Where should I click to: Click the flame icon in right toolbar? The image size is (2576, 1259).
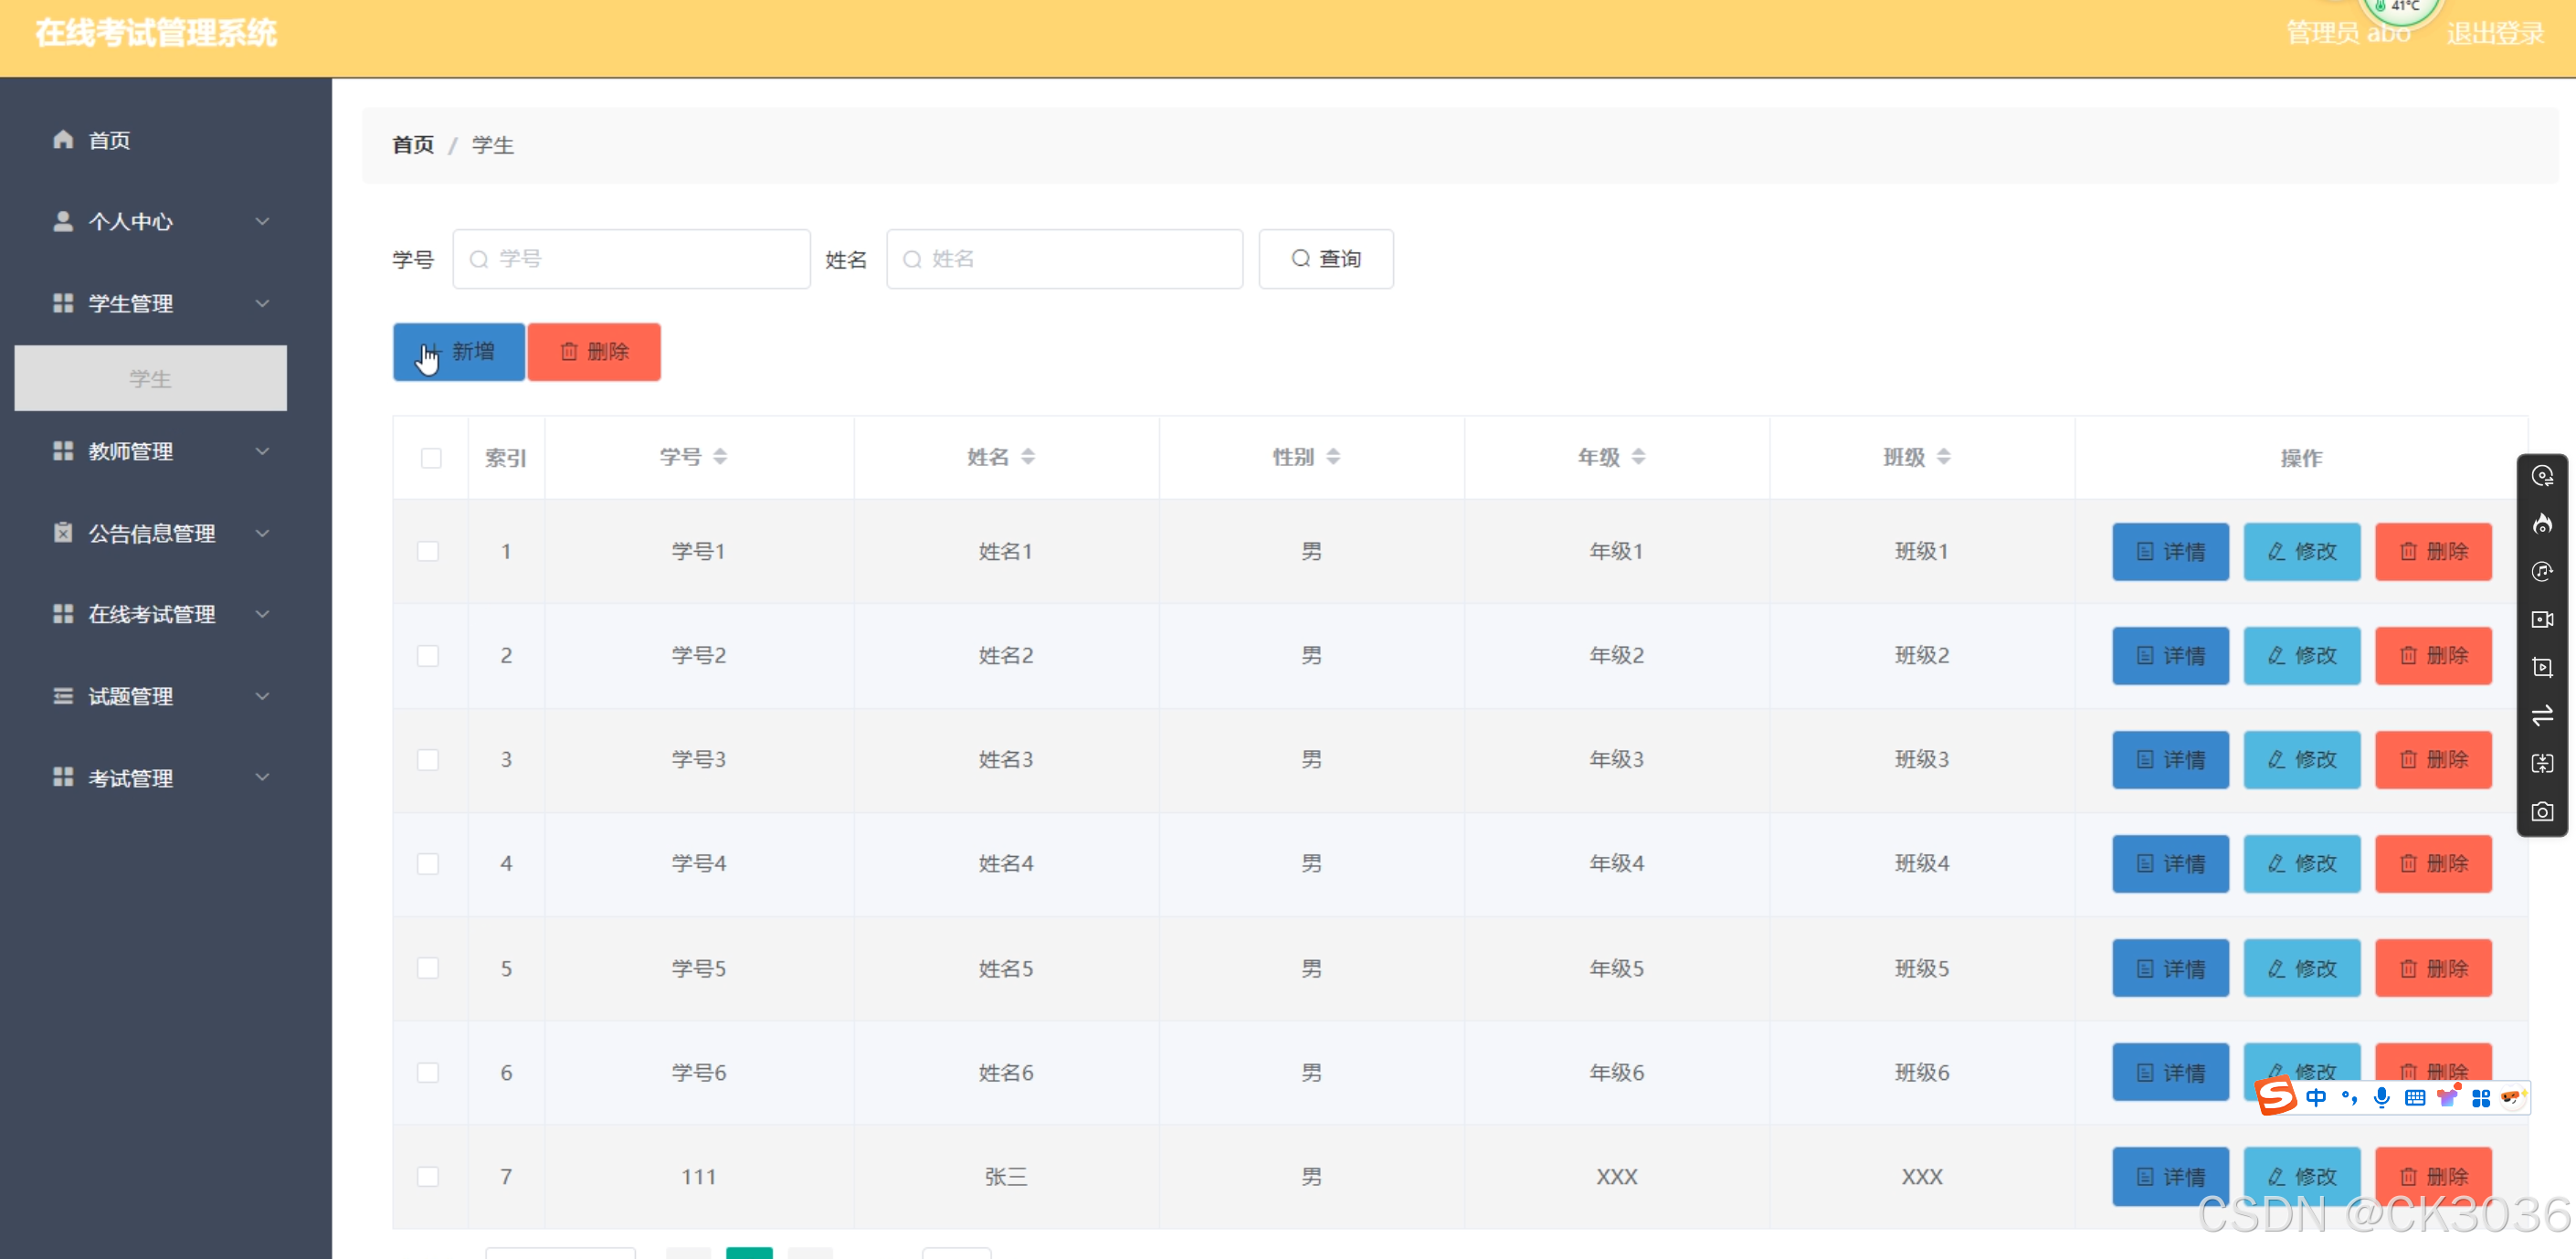coord(2541,523)
